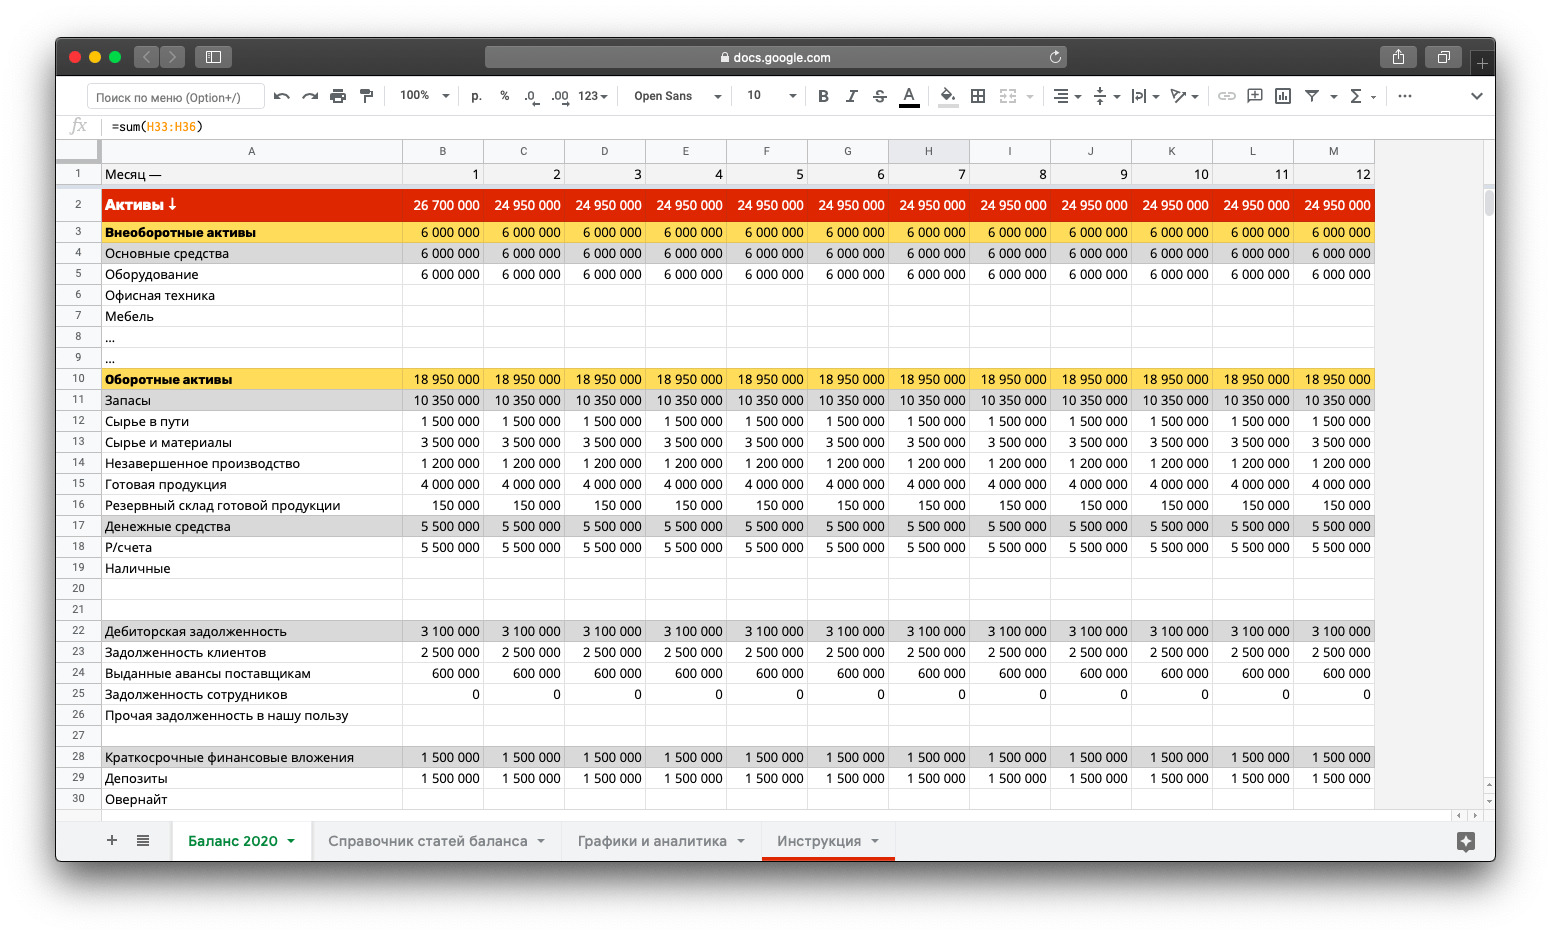Viewport: 1551px width, 935px height.
Task: Click the undo arrow icon
Action: 282,96
